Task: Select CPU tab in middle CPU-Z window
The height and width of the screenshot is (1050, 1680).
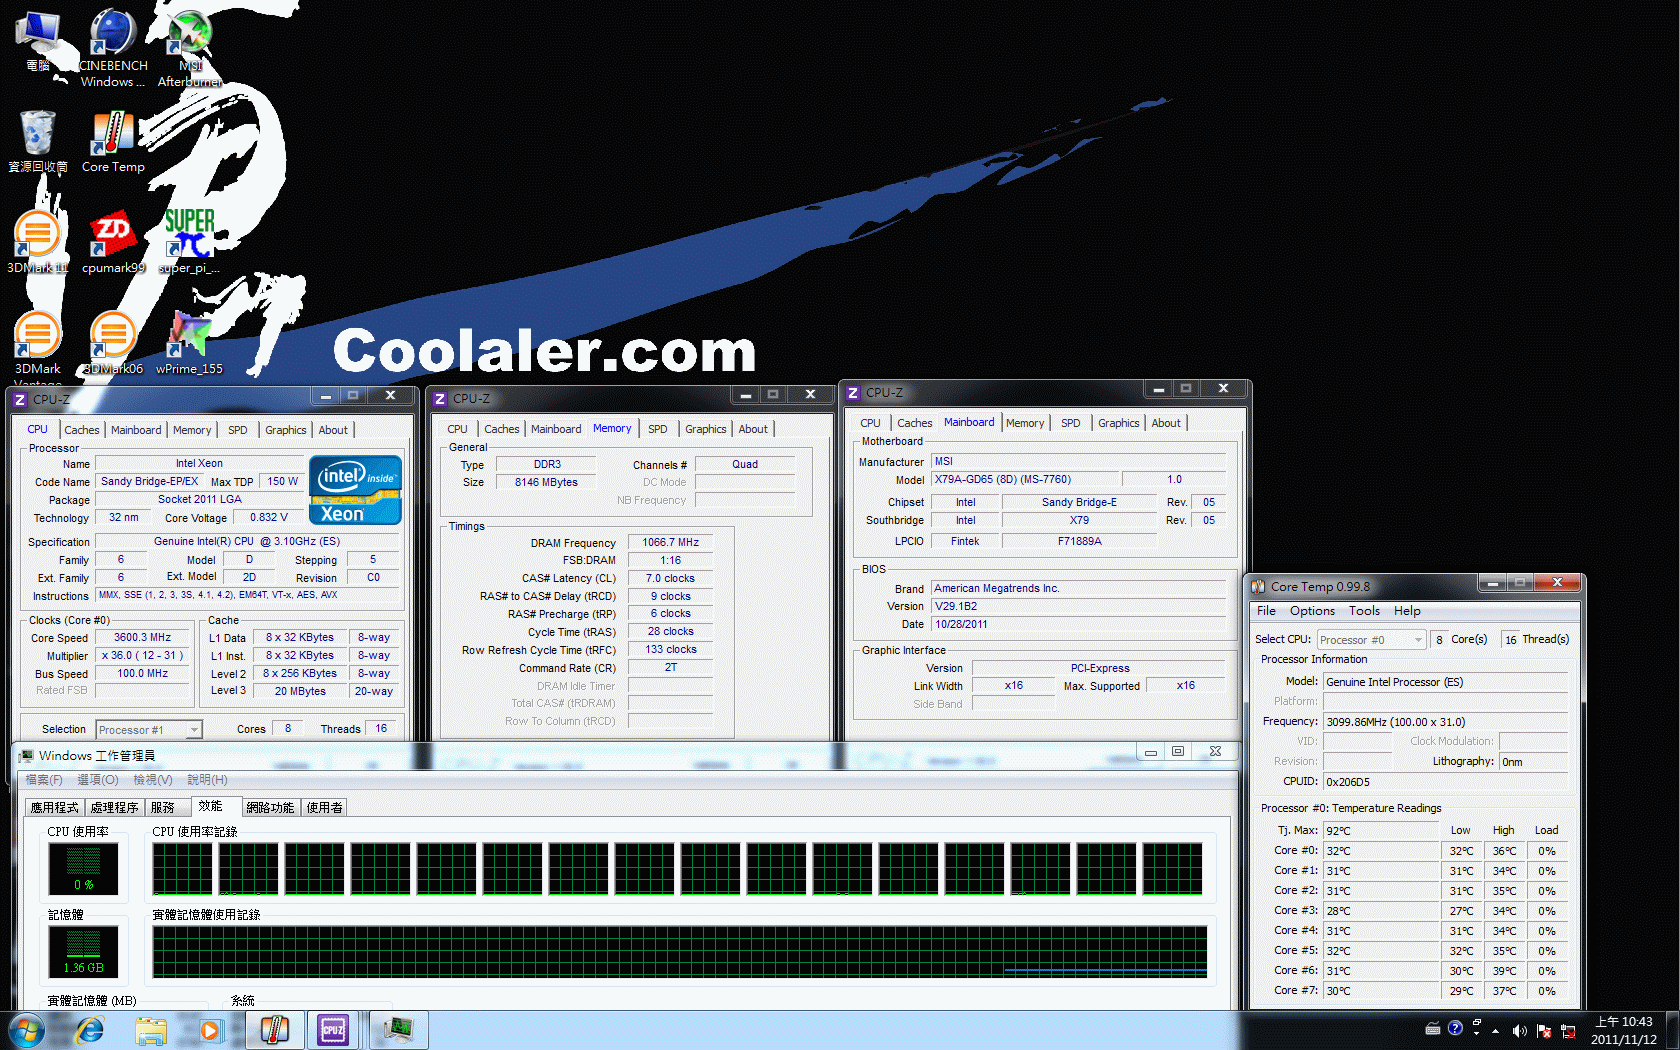Action: [x=457, y=429]
